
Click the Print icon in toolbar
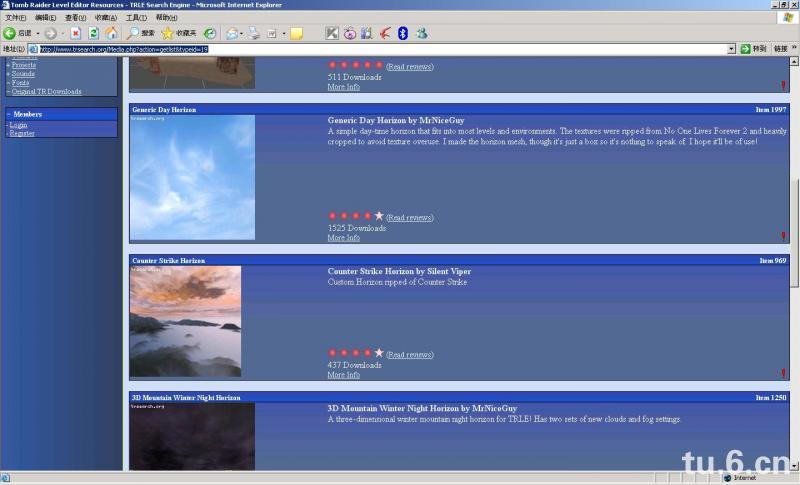(x=254, y=33)
